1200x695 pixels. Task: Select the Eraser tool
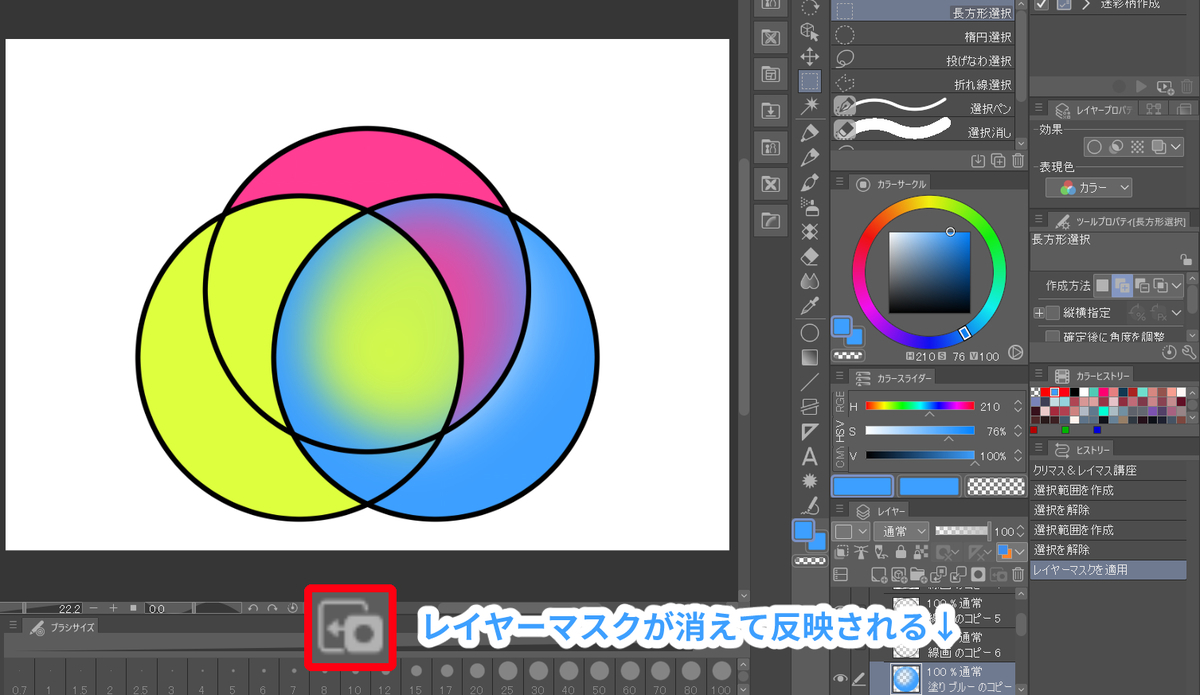pos(810,259)
